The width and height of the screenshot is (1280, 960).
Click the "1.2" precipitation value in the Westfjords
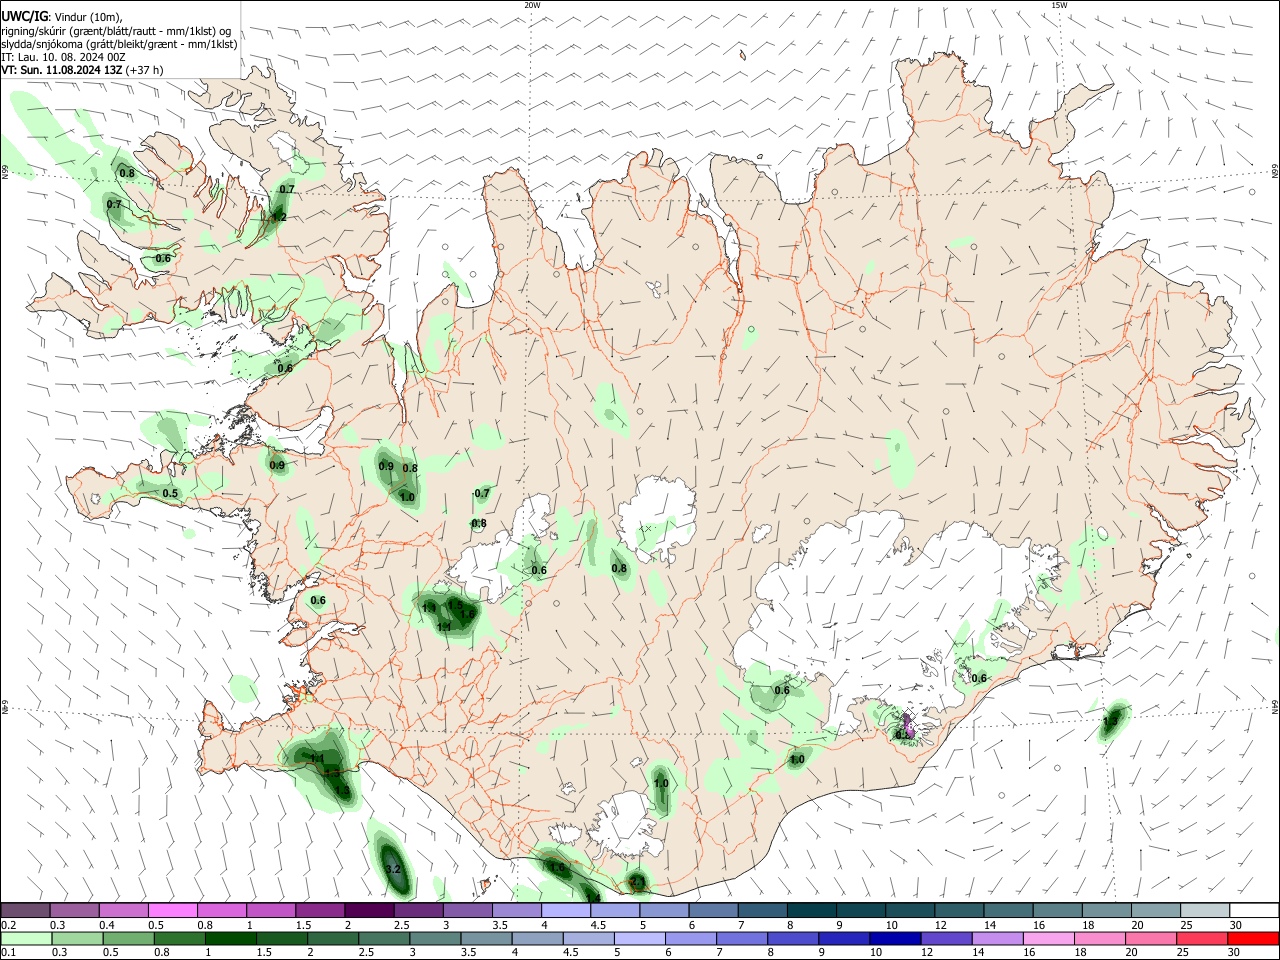click(x=279, y=217)
